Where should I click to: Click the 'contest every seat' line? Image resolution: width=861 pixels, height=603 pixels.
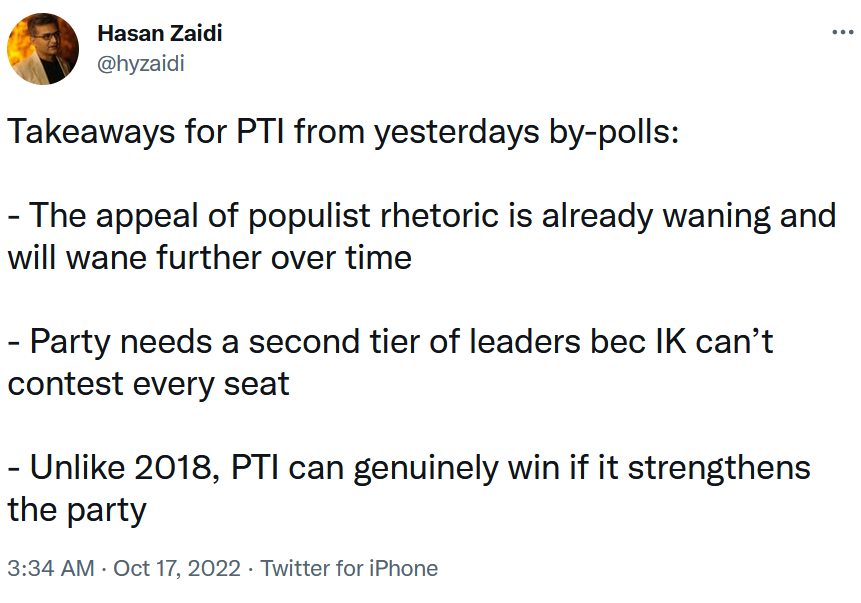click(x=148, y=384)
